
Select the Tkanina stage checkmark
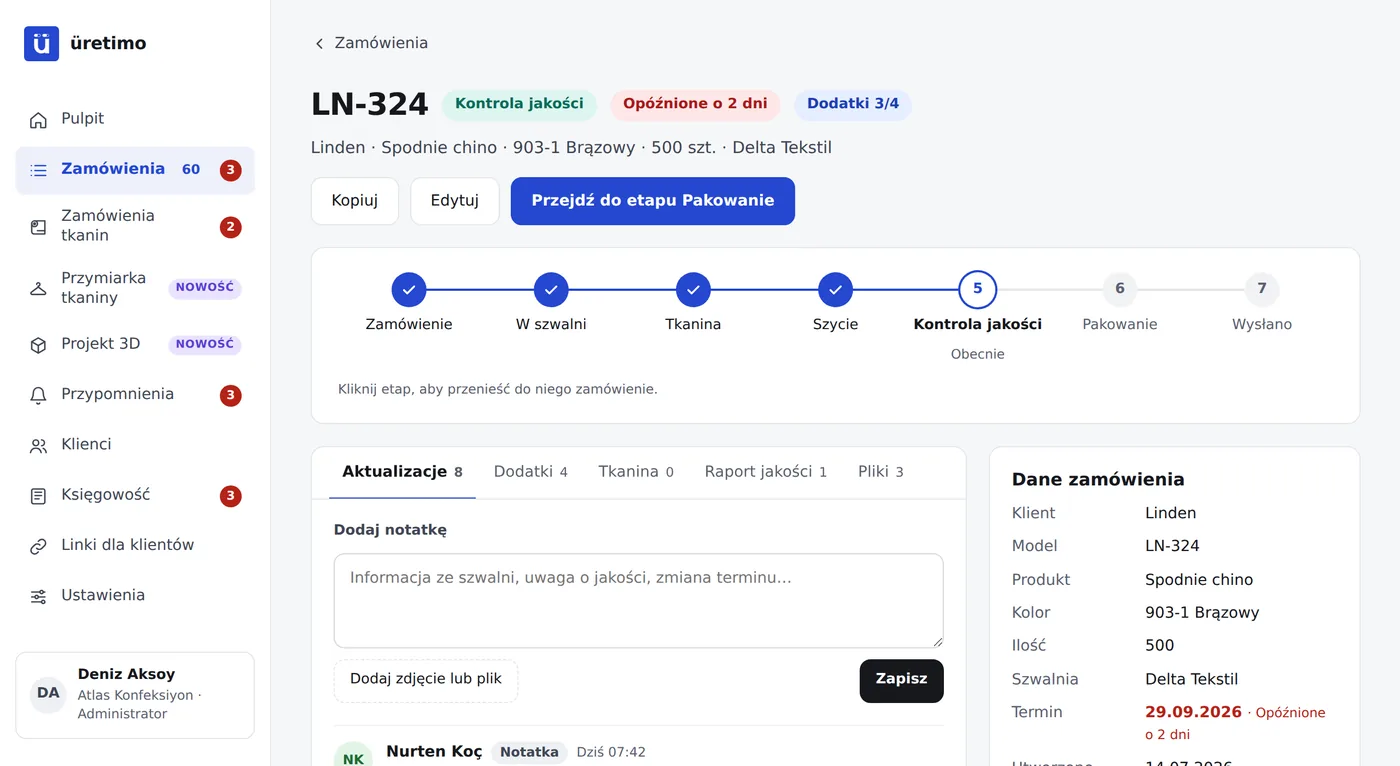tap(693, 290)
